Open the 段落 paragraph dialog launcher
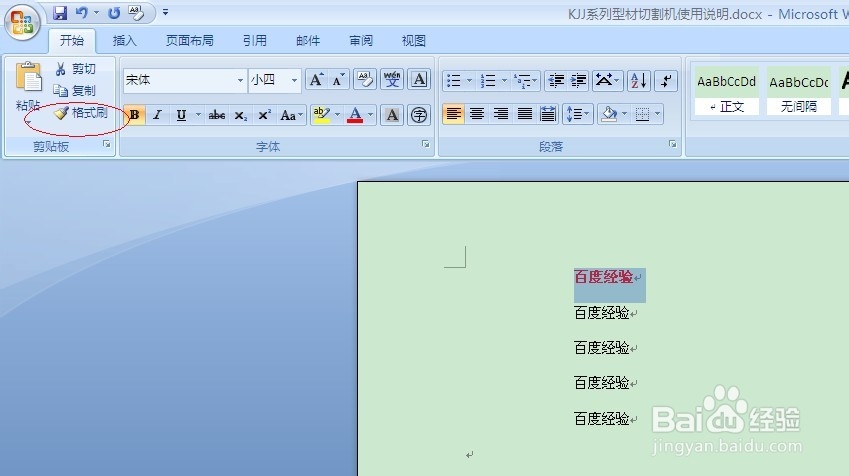This screenshot has width=849, height=476. point(672,144)
